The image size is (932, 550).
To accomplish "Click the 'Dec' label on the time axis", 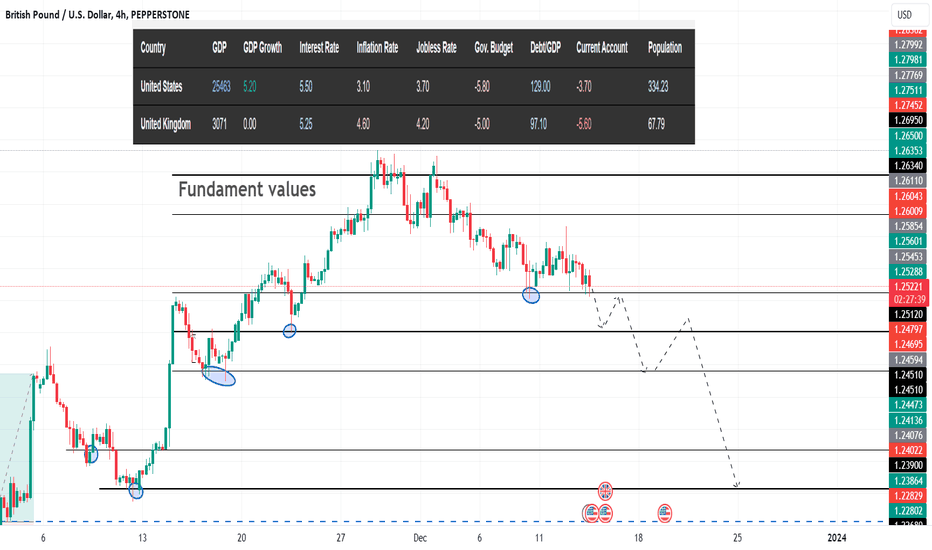I will point(420,538).
